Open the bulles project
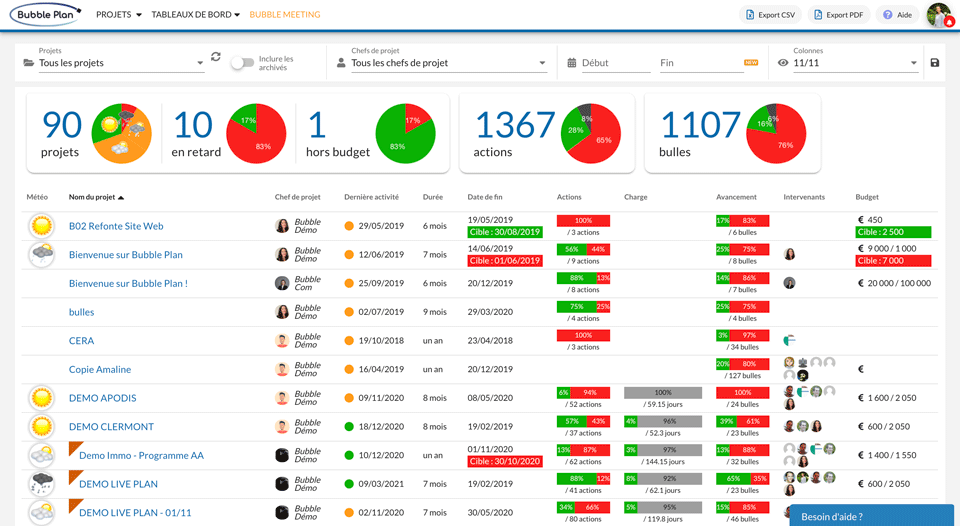The height and width of the screenshot is (526, 960). coord(81,312)
